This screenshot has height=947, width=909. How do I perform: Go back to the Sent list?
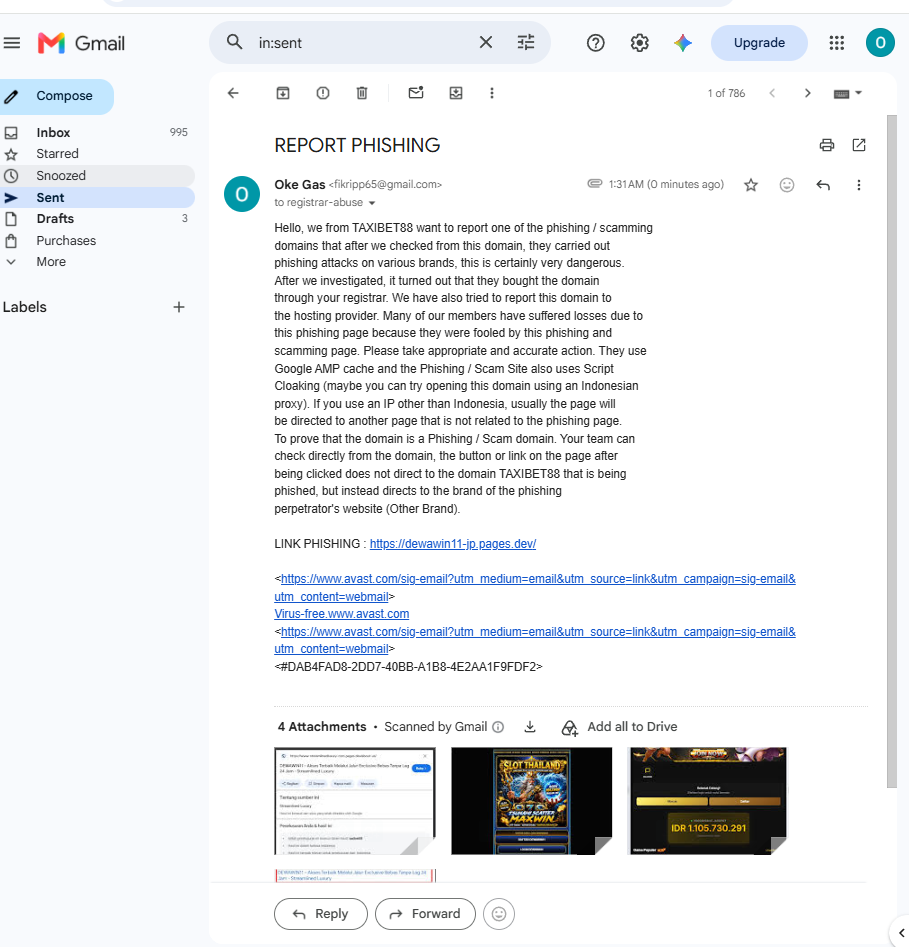pos(233,93)
